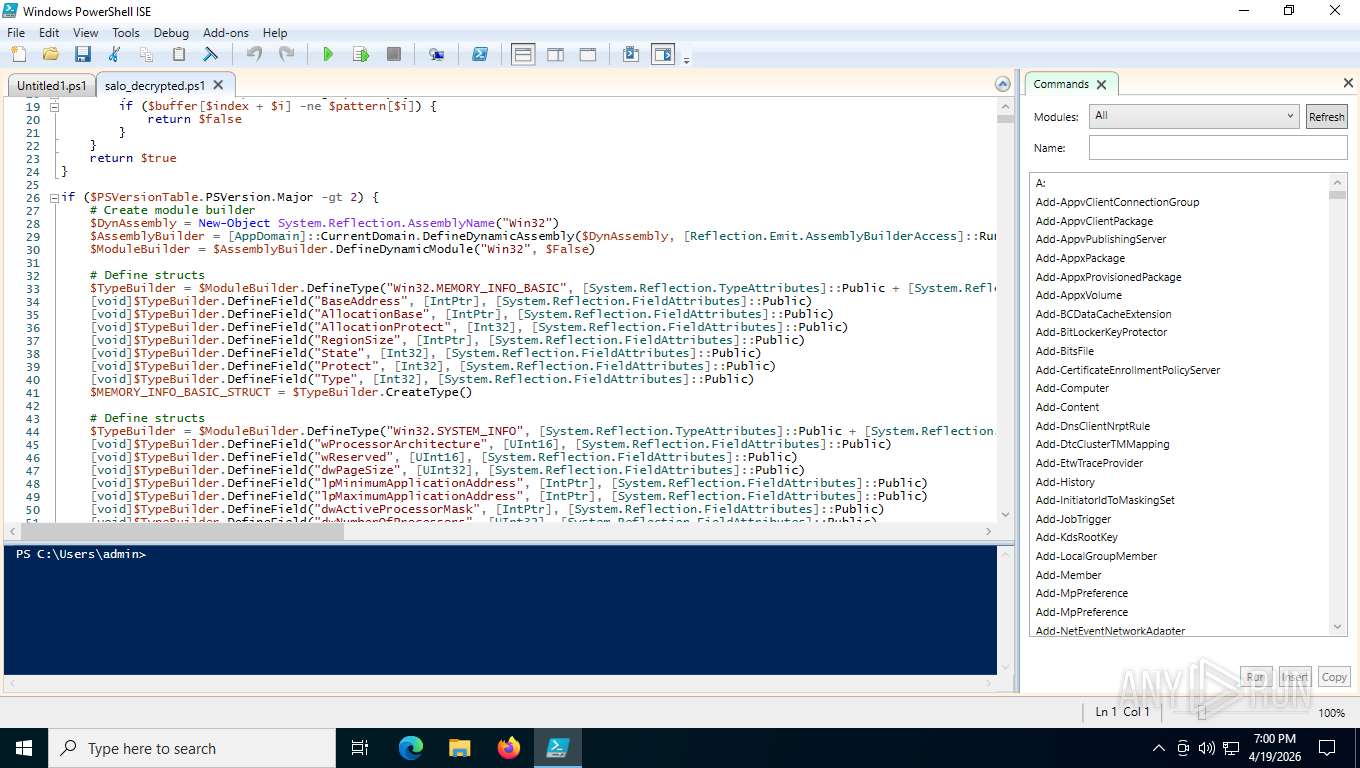Click editor horizontal scrollbar thumb

tap(181, 532)
